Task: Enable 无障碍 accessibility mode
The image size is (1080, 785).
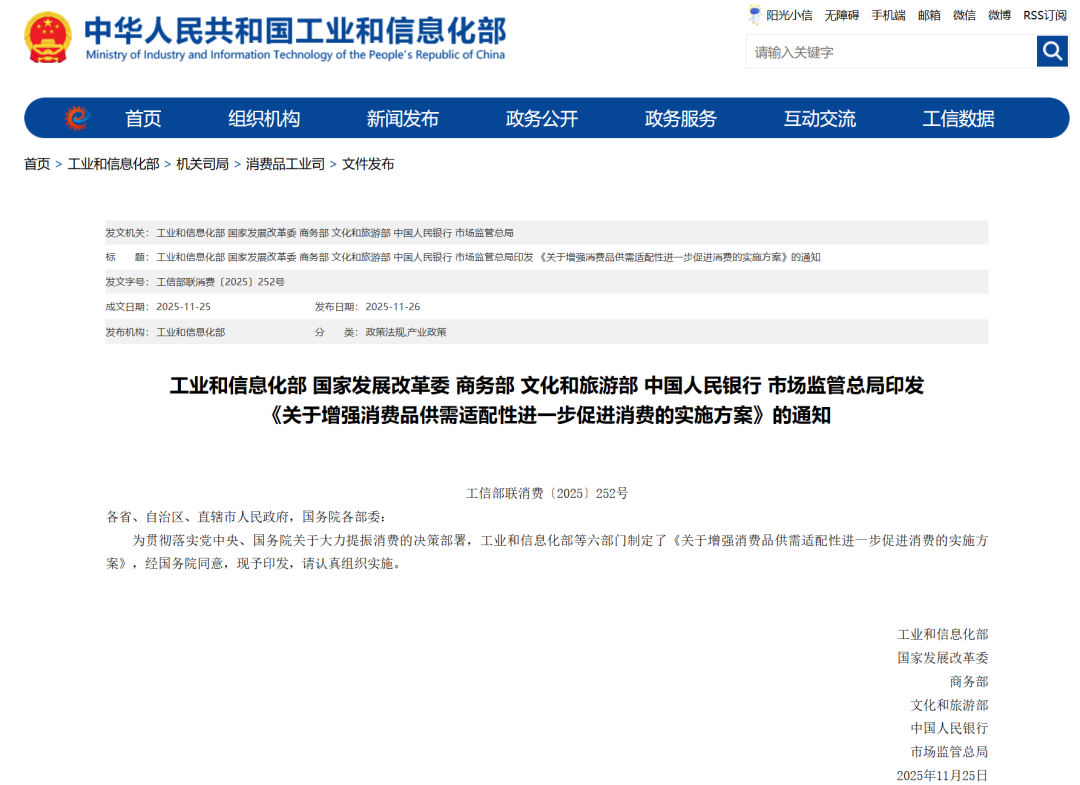Action: coord(843,15)
